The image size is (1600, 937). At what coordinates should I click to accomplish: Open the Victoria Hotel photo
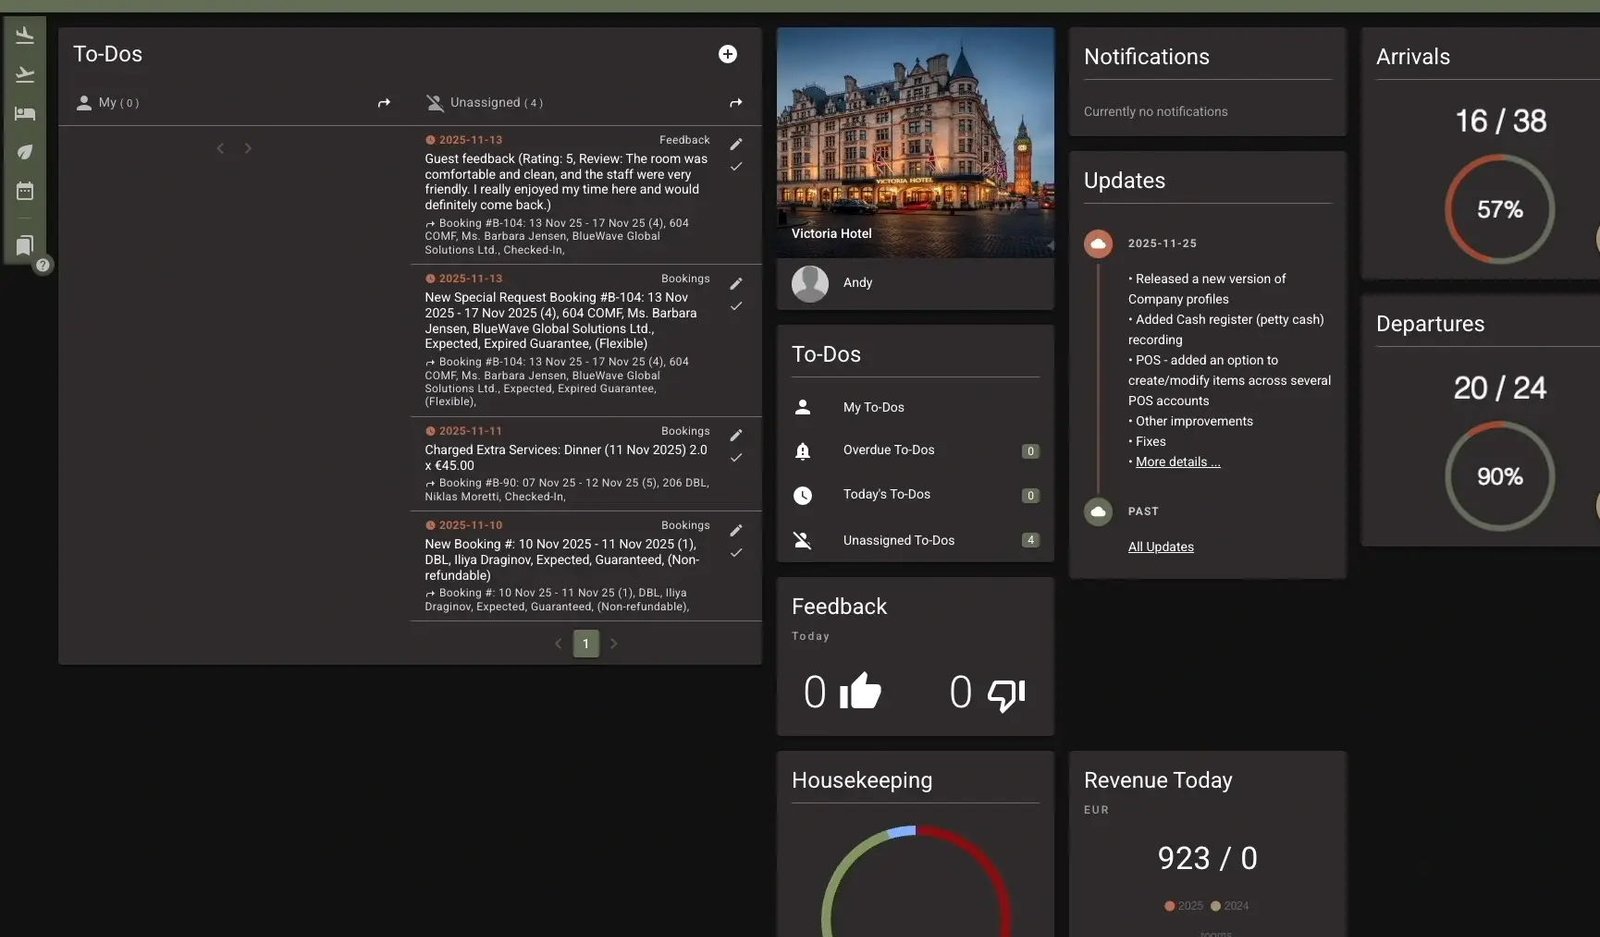(915, 142)
